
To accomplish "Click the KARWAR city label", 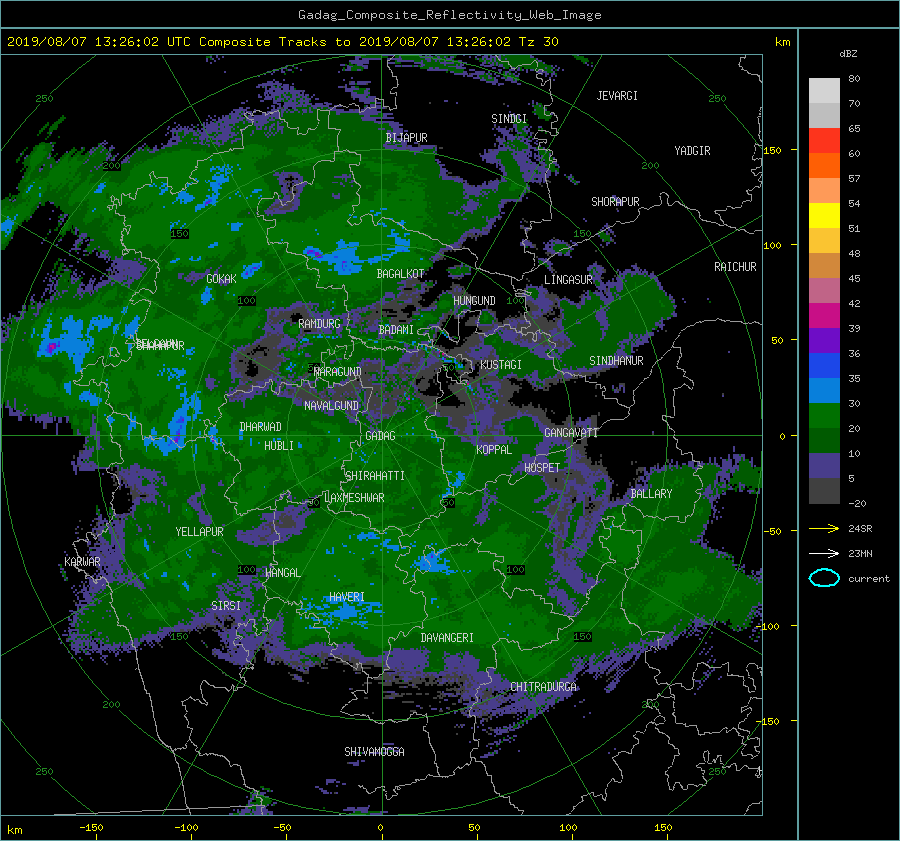I will [82, 561].
